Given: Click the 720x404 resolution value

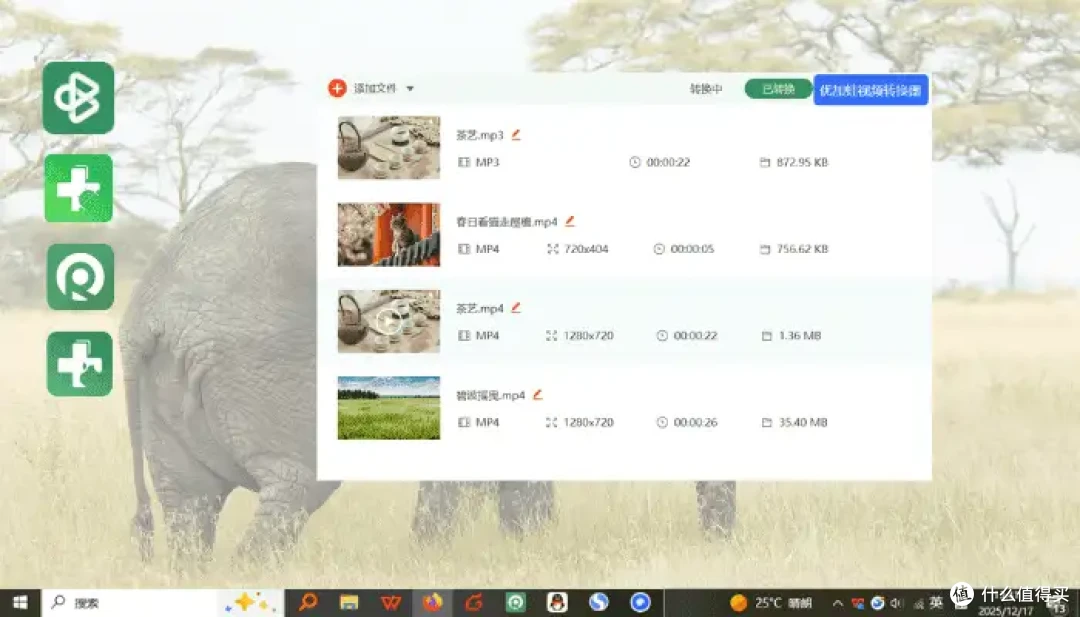Looking at the screenshot, I should click(586, 249).
